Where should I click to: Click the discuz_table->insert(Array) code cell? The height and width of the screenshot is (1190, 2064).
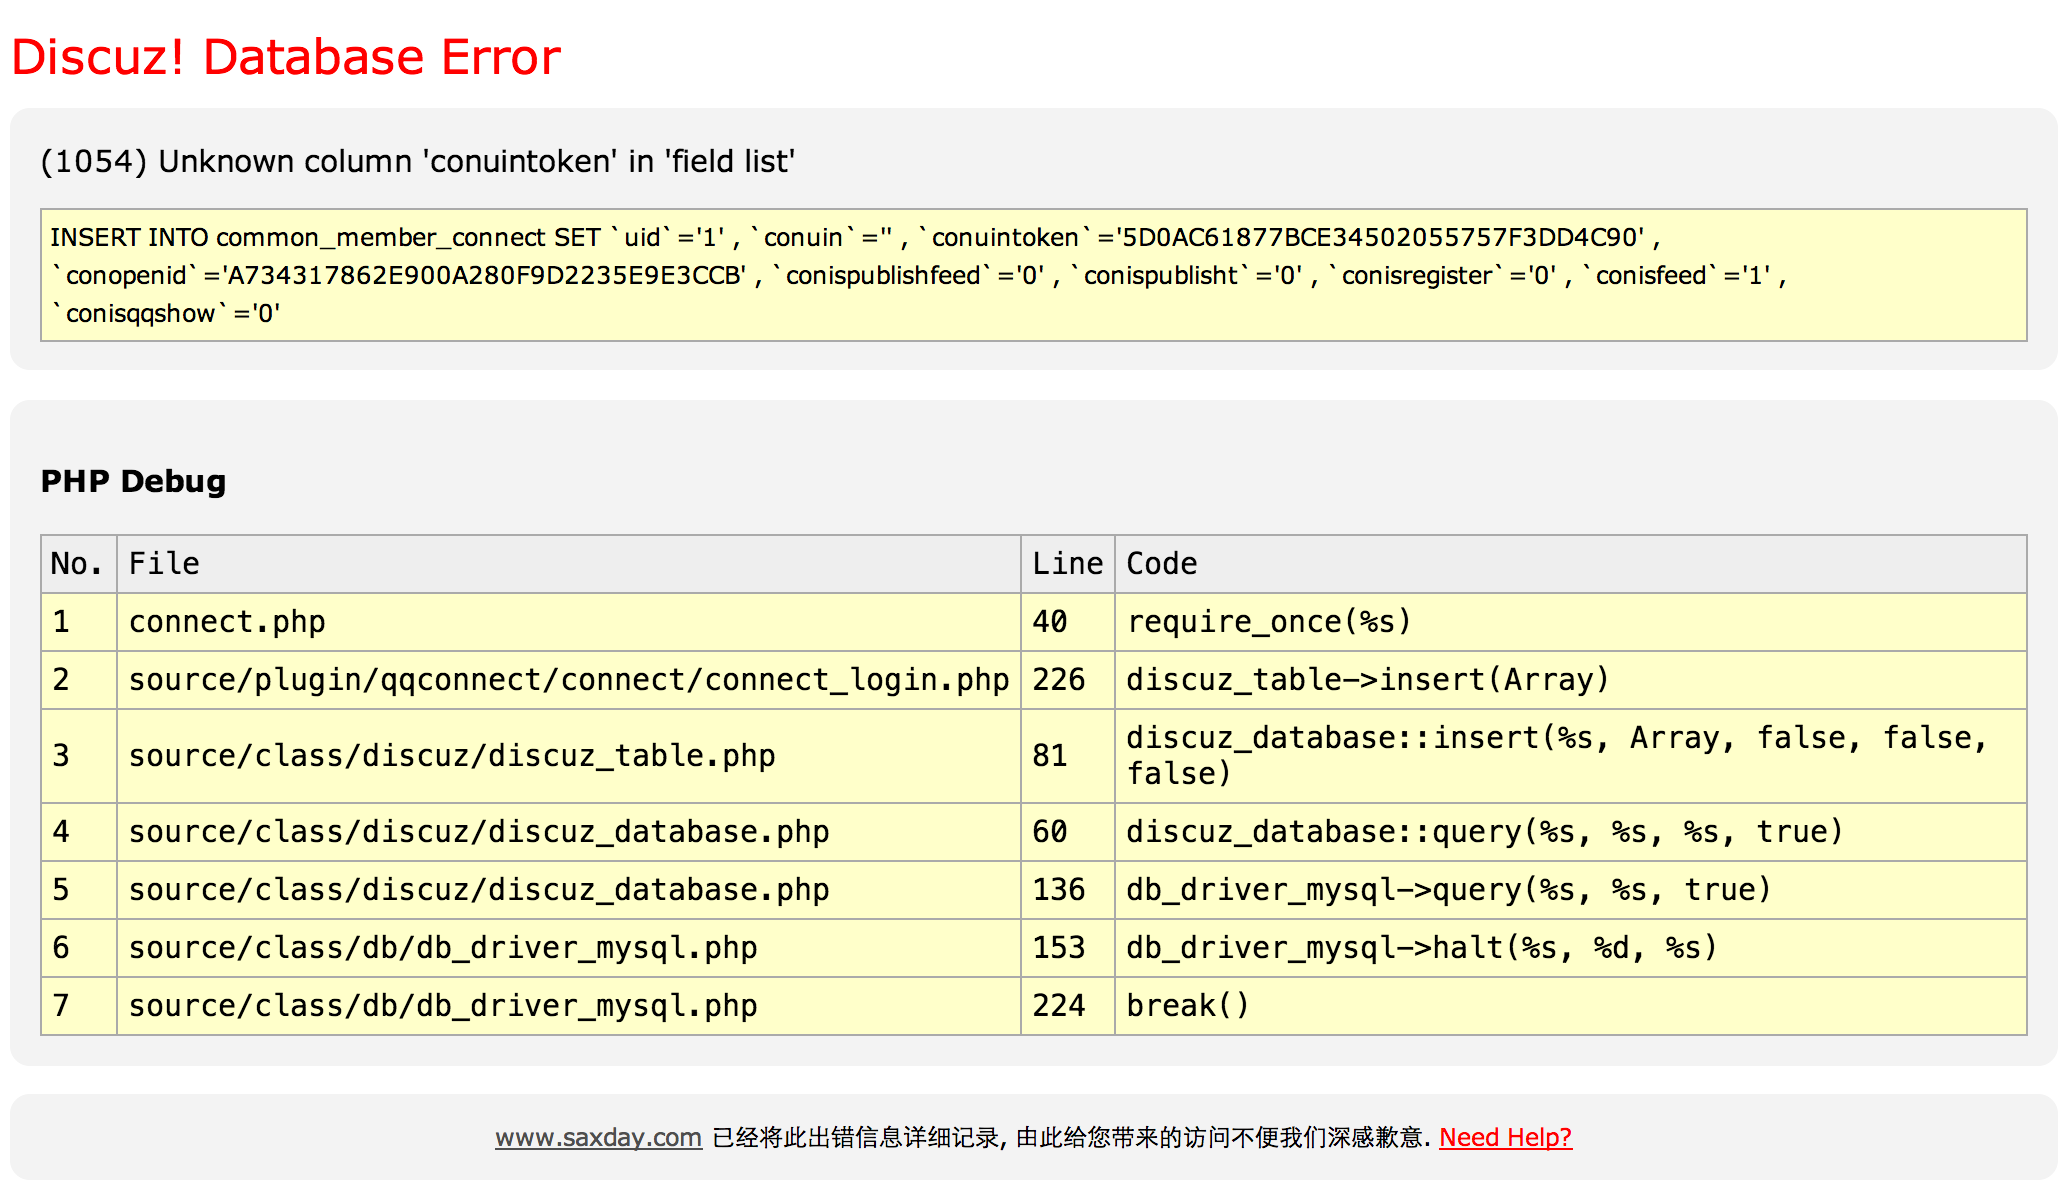click(1367, 680)
